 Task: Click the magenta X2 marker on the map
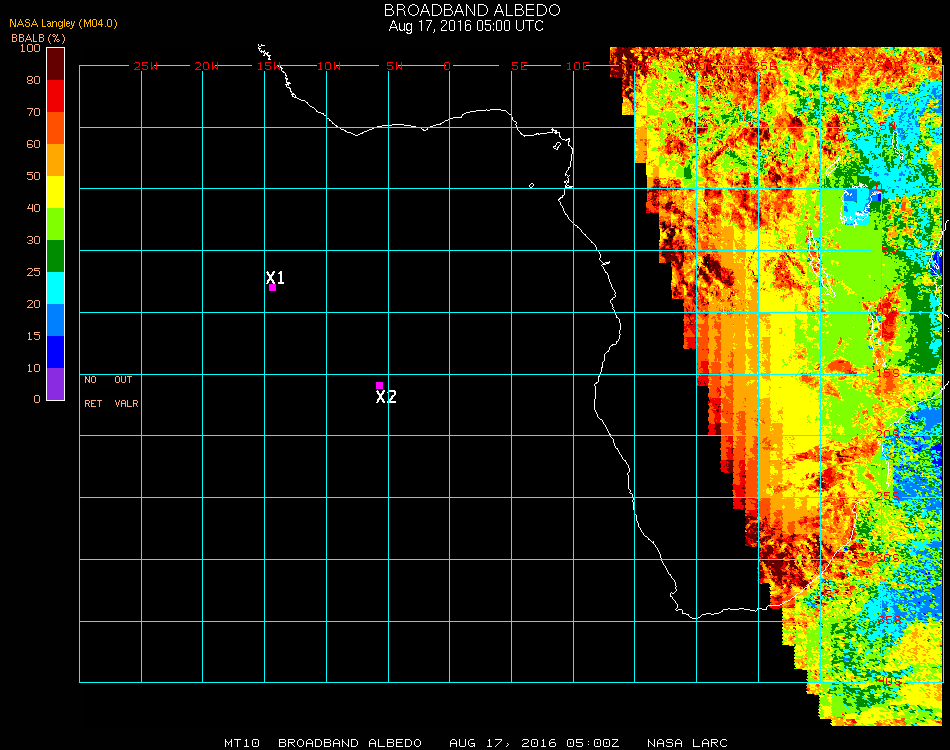379,386
